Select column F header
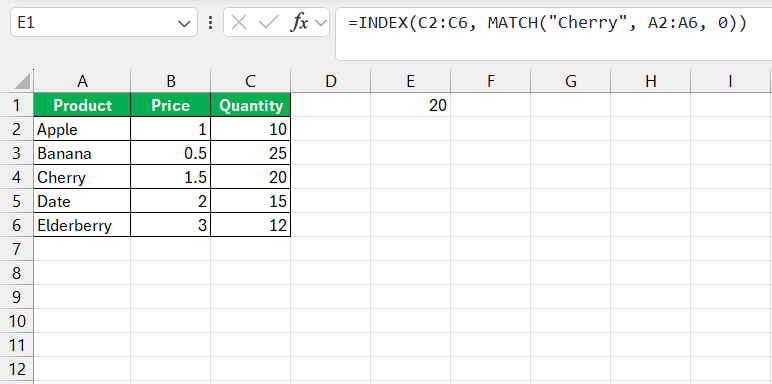The height and width of the screenshot is (384, 772). tap(490, 81)
